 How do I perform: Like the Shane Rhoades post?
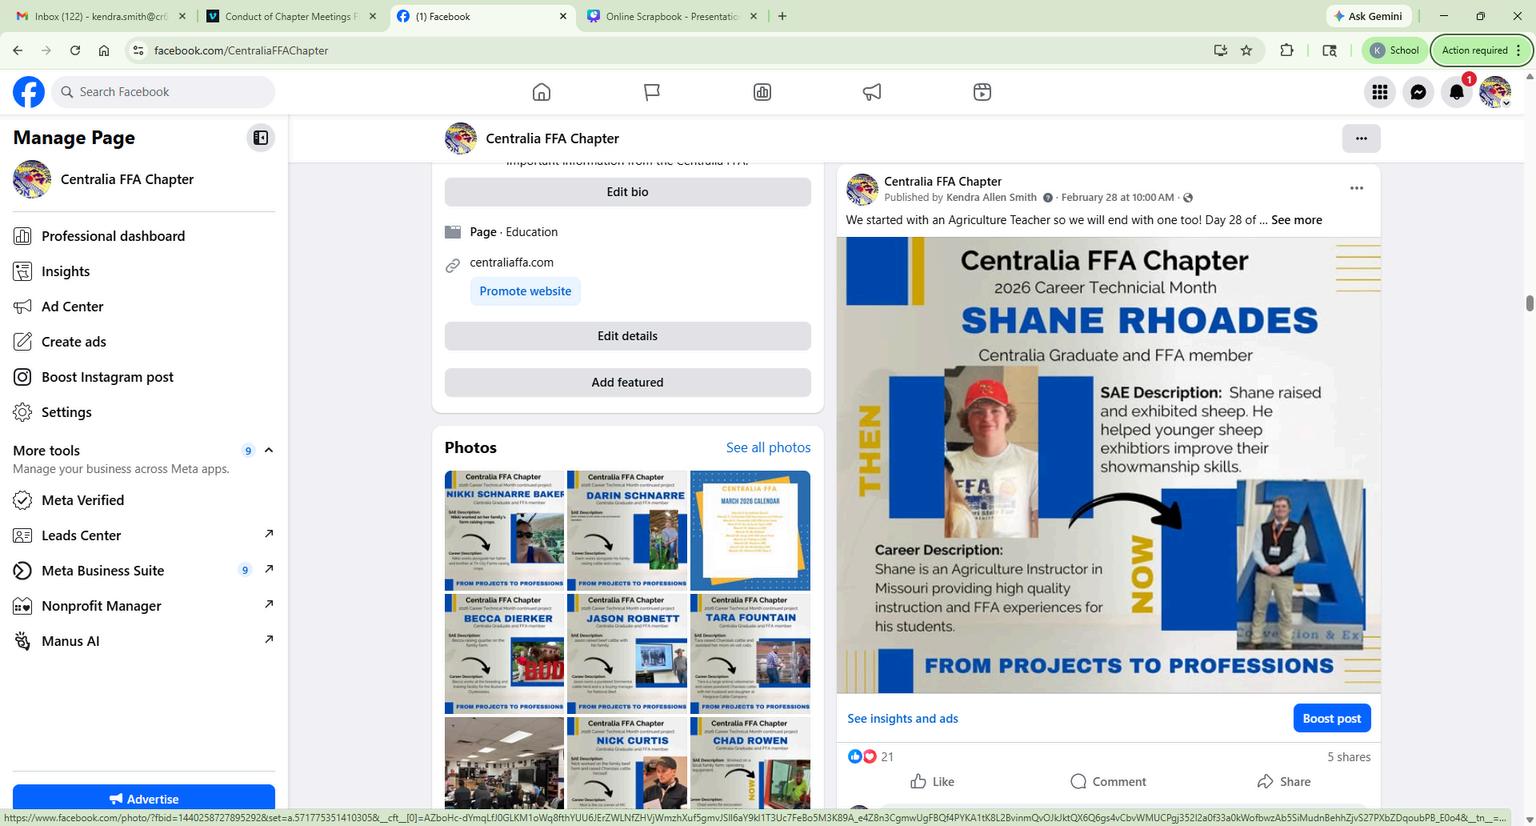pos(932,781)
